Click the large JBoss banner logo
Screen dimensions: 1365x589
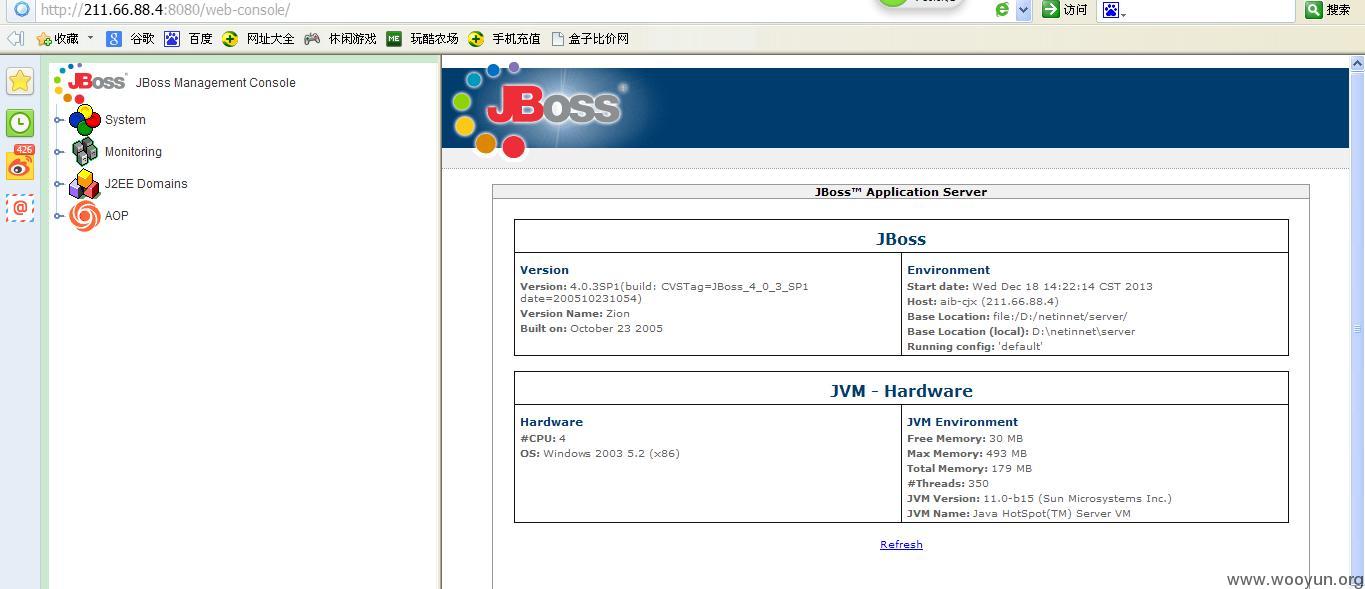pyautogui.click(x=540, y=110)
